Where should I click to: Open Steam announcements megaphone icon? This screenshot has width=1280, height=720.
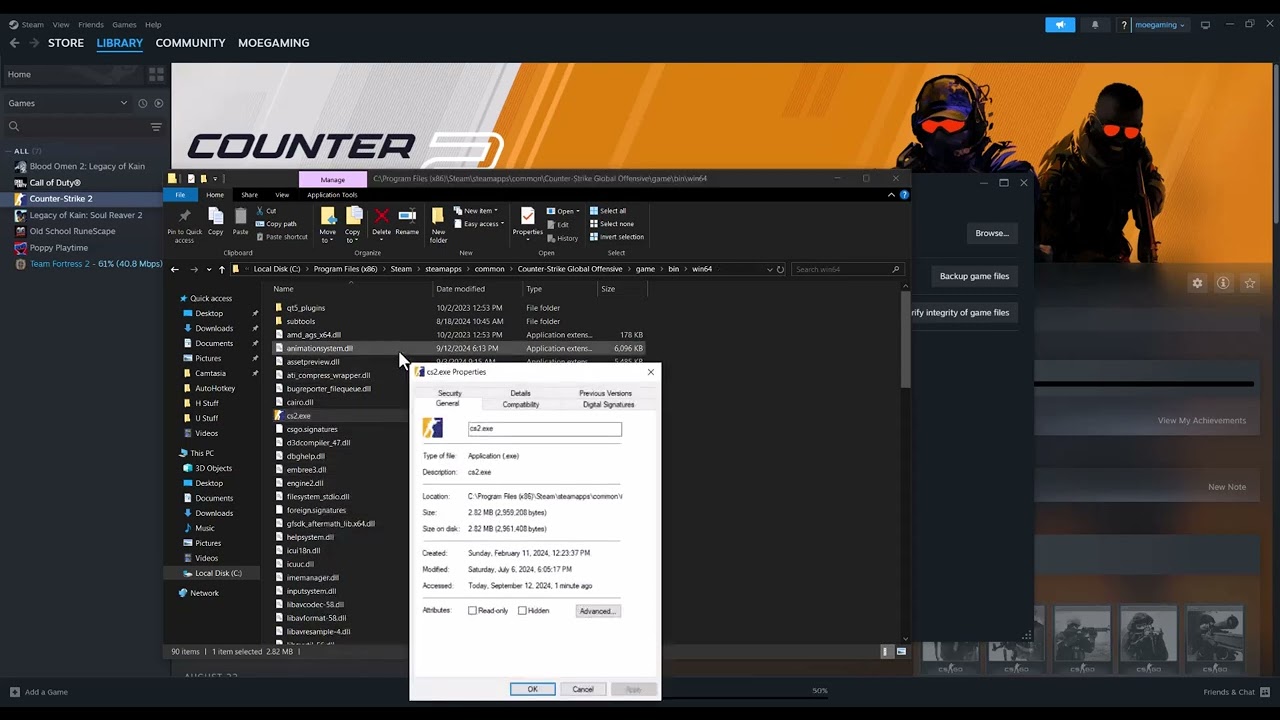[x=1060, y=25]
